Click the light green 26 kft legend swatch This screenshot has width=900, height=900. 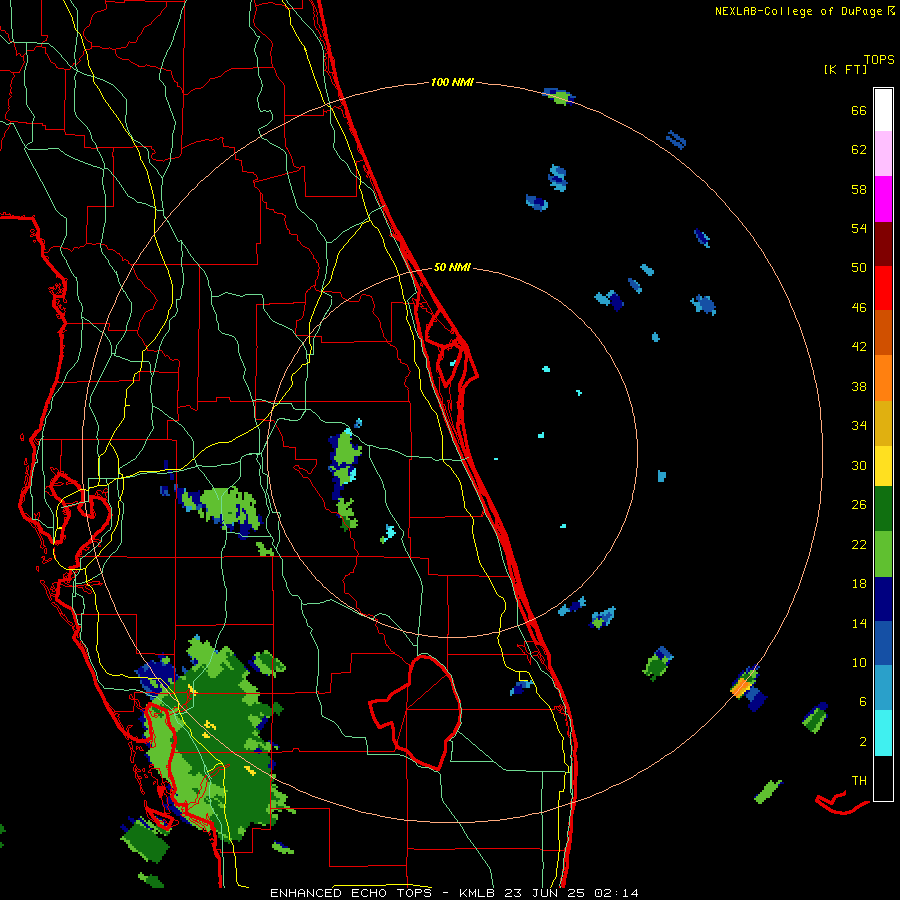(x=883, y=554)
